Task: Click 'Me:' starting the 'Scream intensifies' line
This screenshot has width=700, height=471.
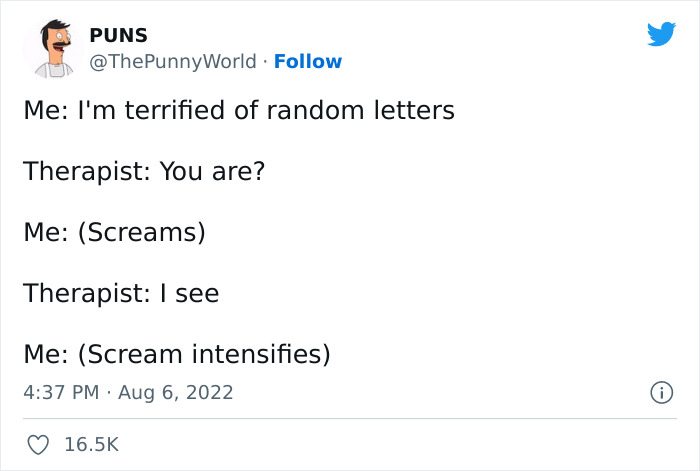Action: click(x=45, y=354)
